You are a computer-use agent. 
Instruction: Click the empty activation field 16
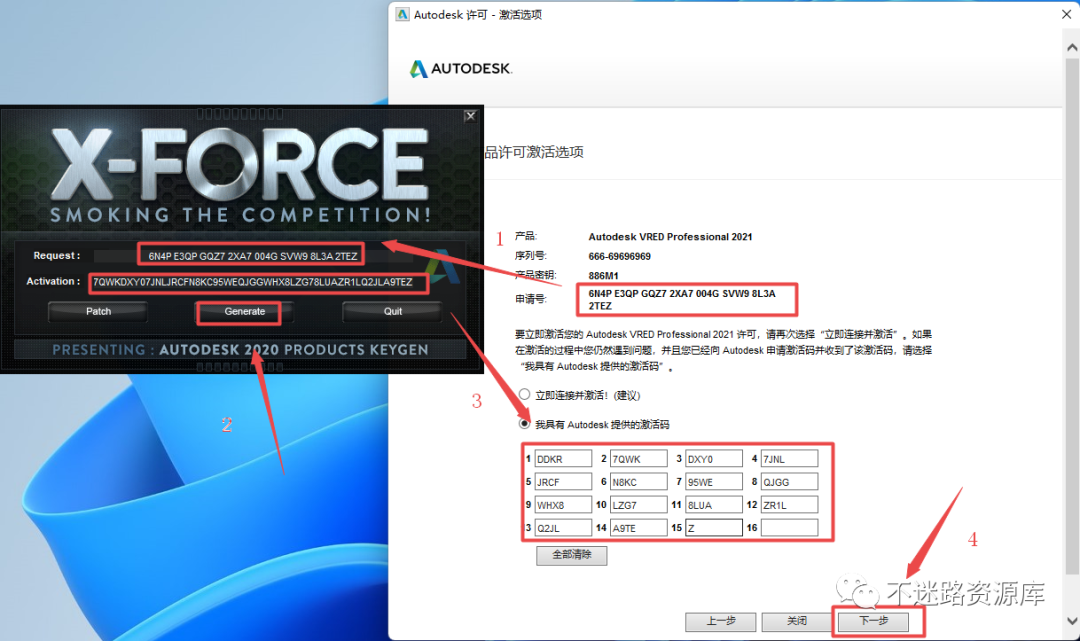coord(789,528)
